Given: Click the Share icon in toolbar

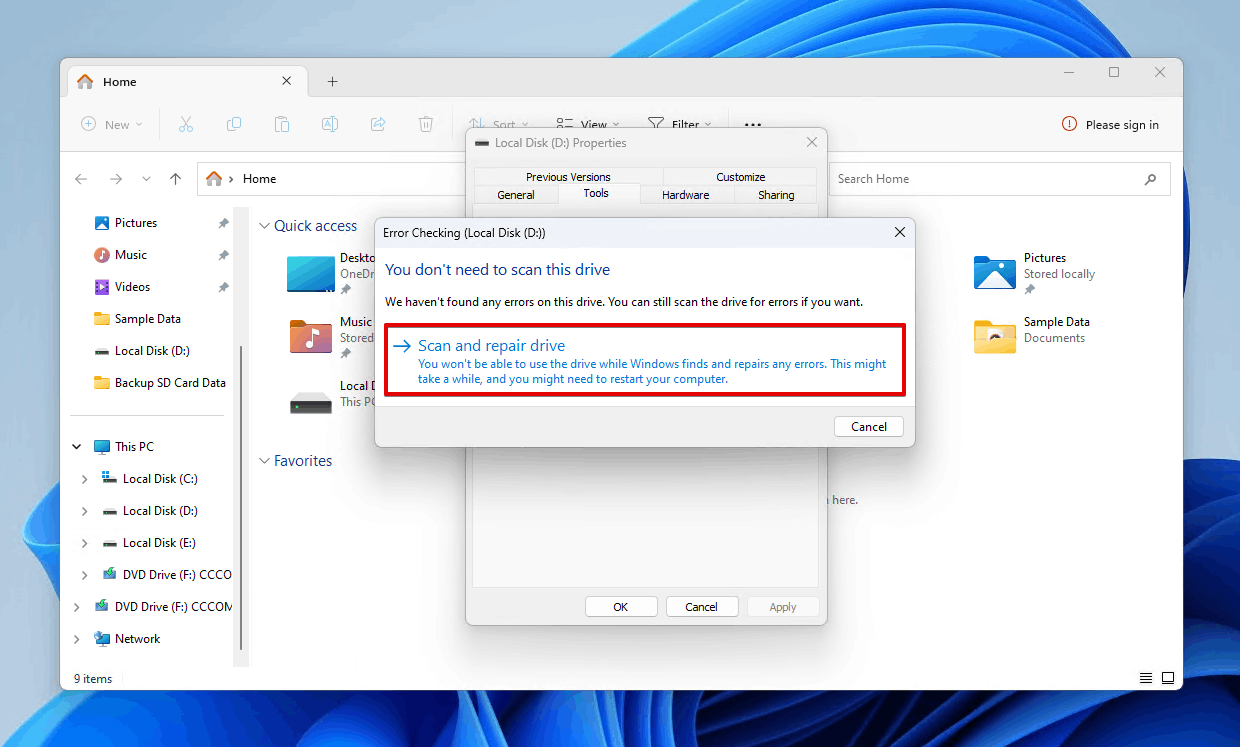Looking at the screenshot, I should [378, 124].
